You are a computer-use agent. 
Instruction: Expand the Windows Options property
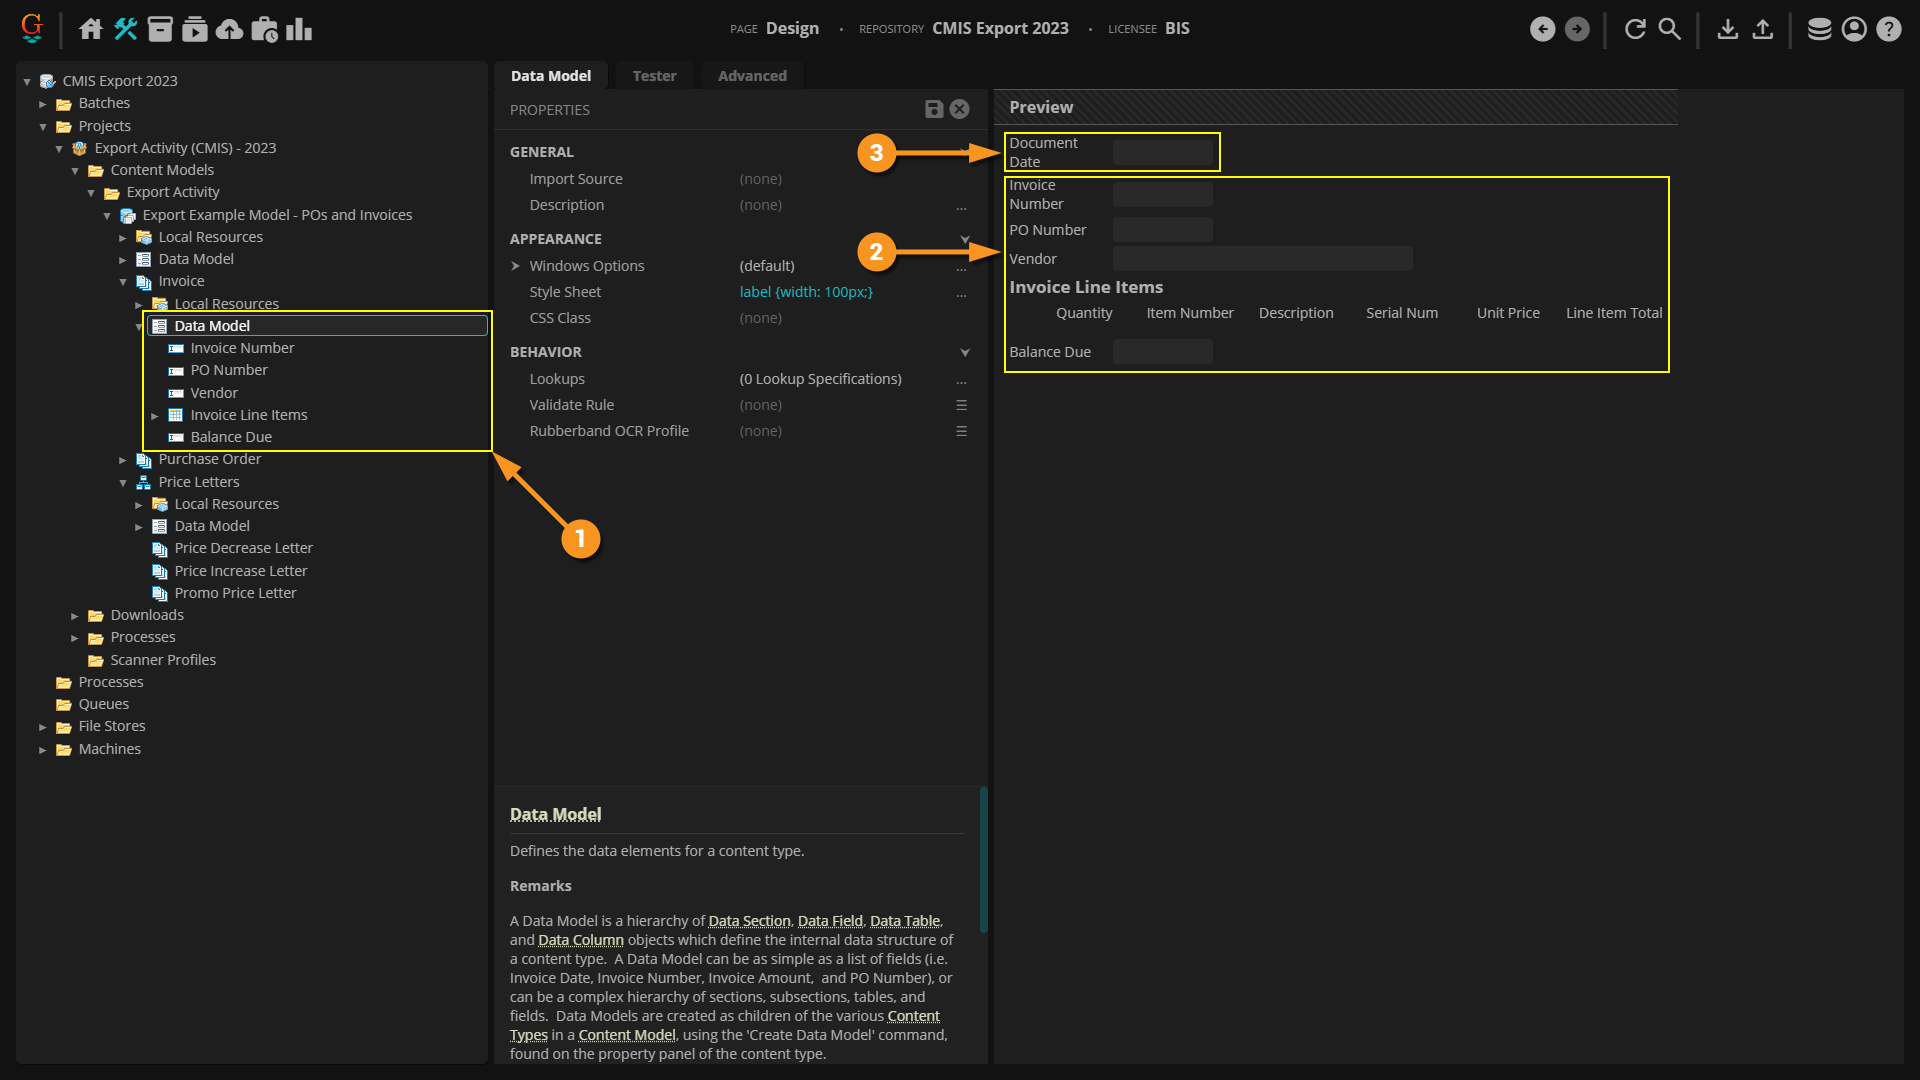[516, 266]
